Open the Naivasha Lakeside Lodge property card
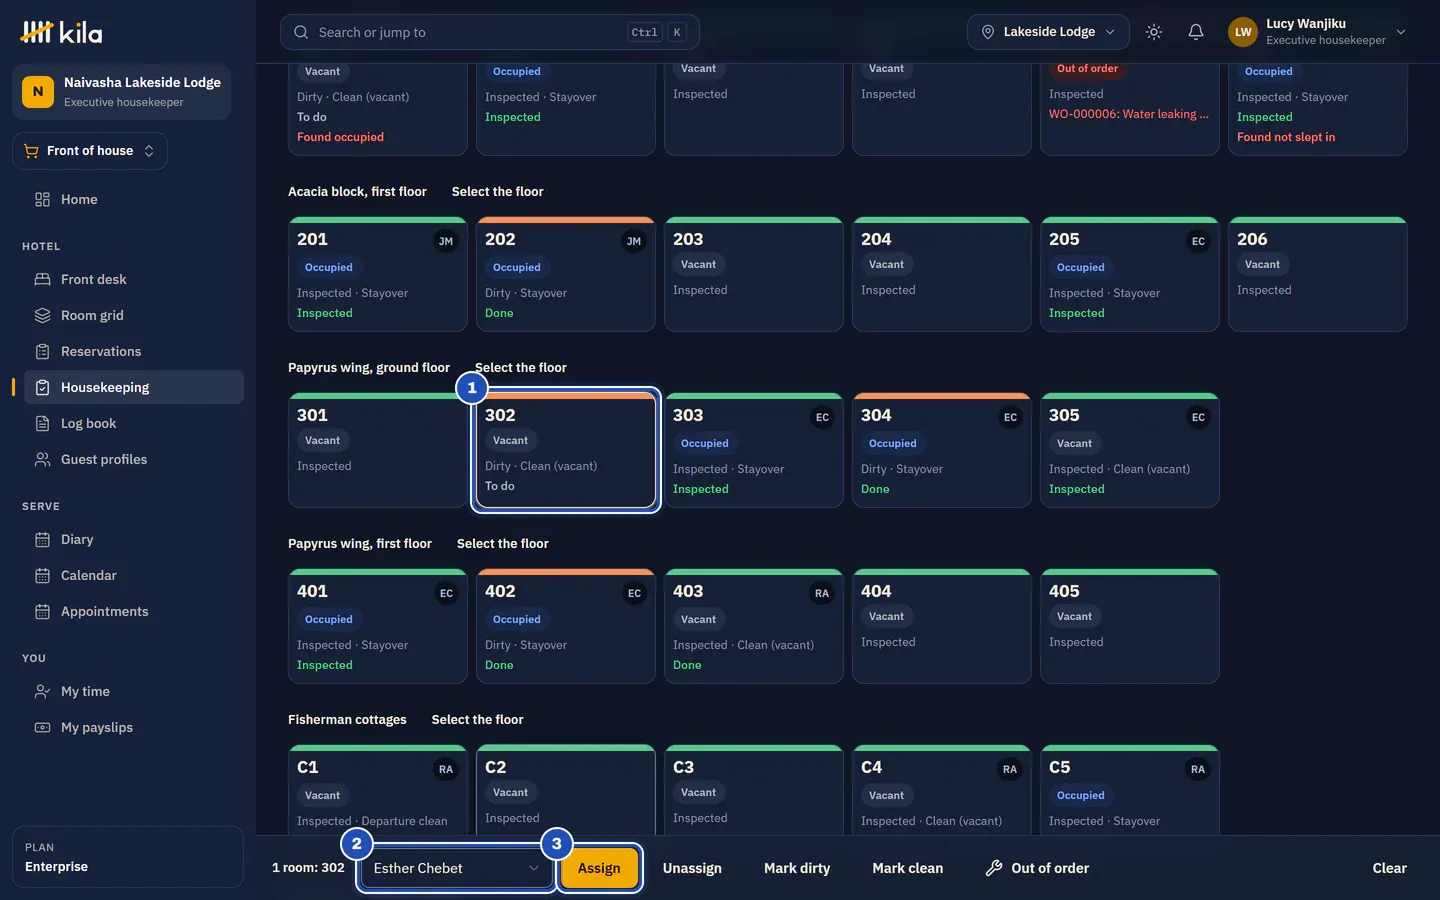 (x=121, y=92)
